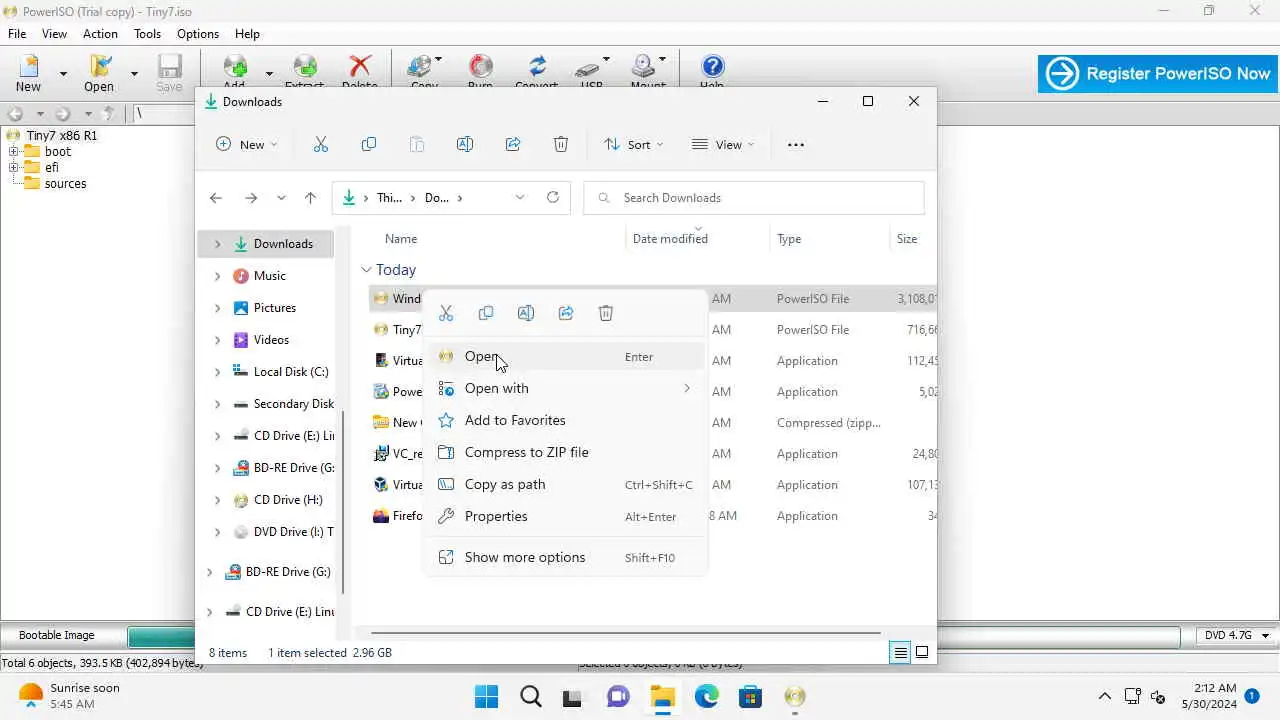Screen dimensions: 1280x720
Task: Open the Sort dropdown
Action: (x=634, y=144)
